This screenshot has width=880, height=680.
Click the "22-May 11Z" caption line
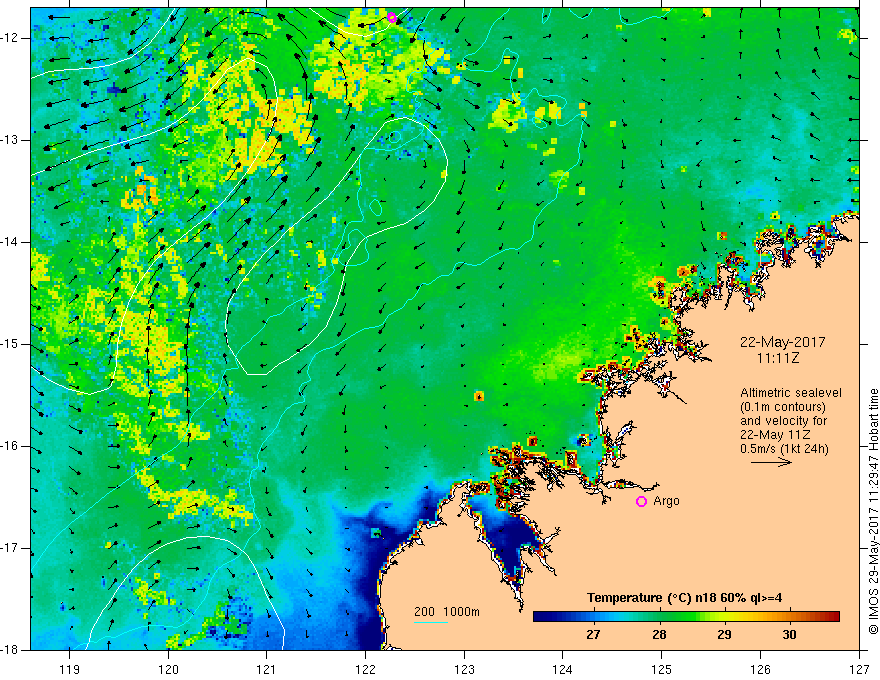coord(775,435)
